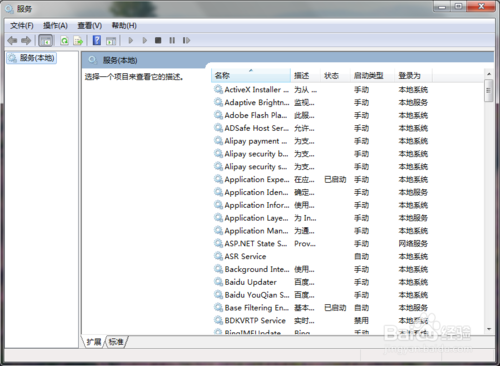Open help with the question mark icon
500x366 pixels.
97,40
